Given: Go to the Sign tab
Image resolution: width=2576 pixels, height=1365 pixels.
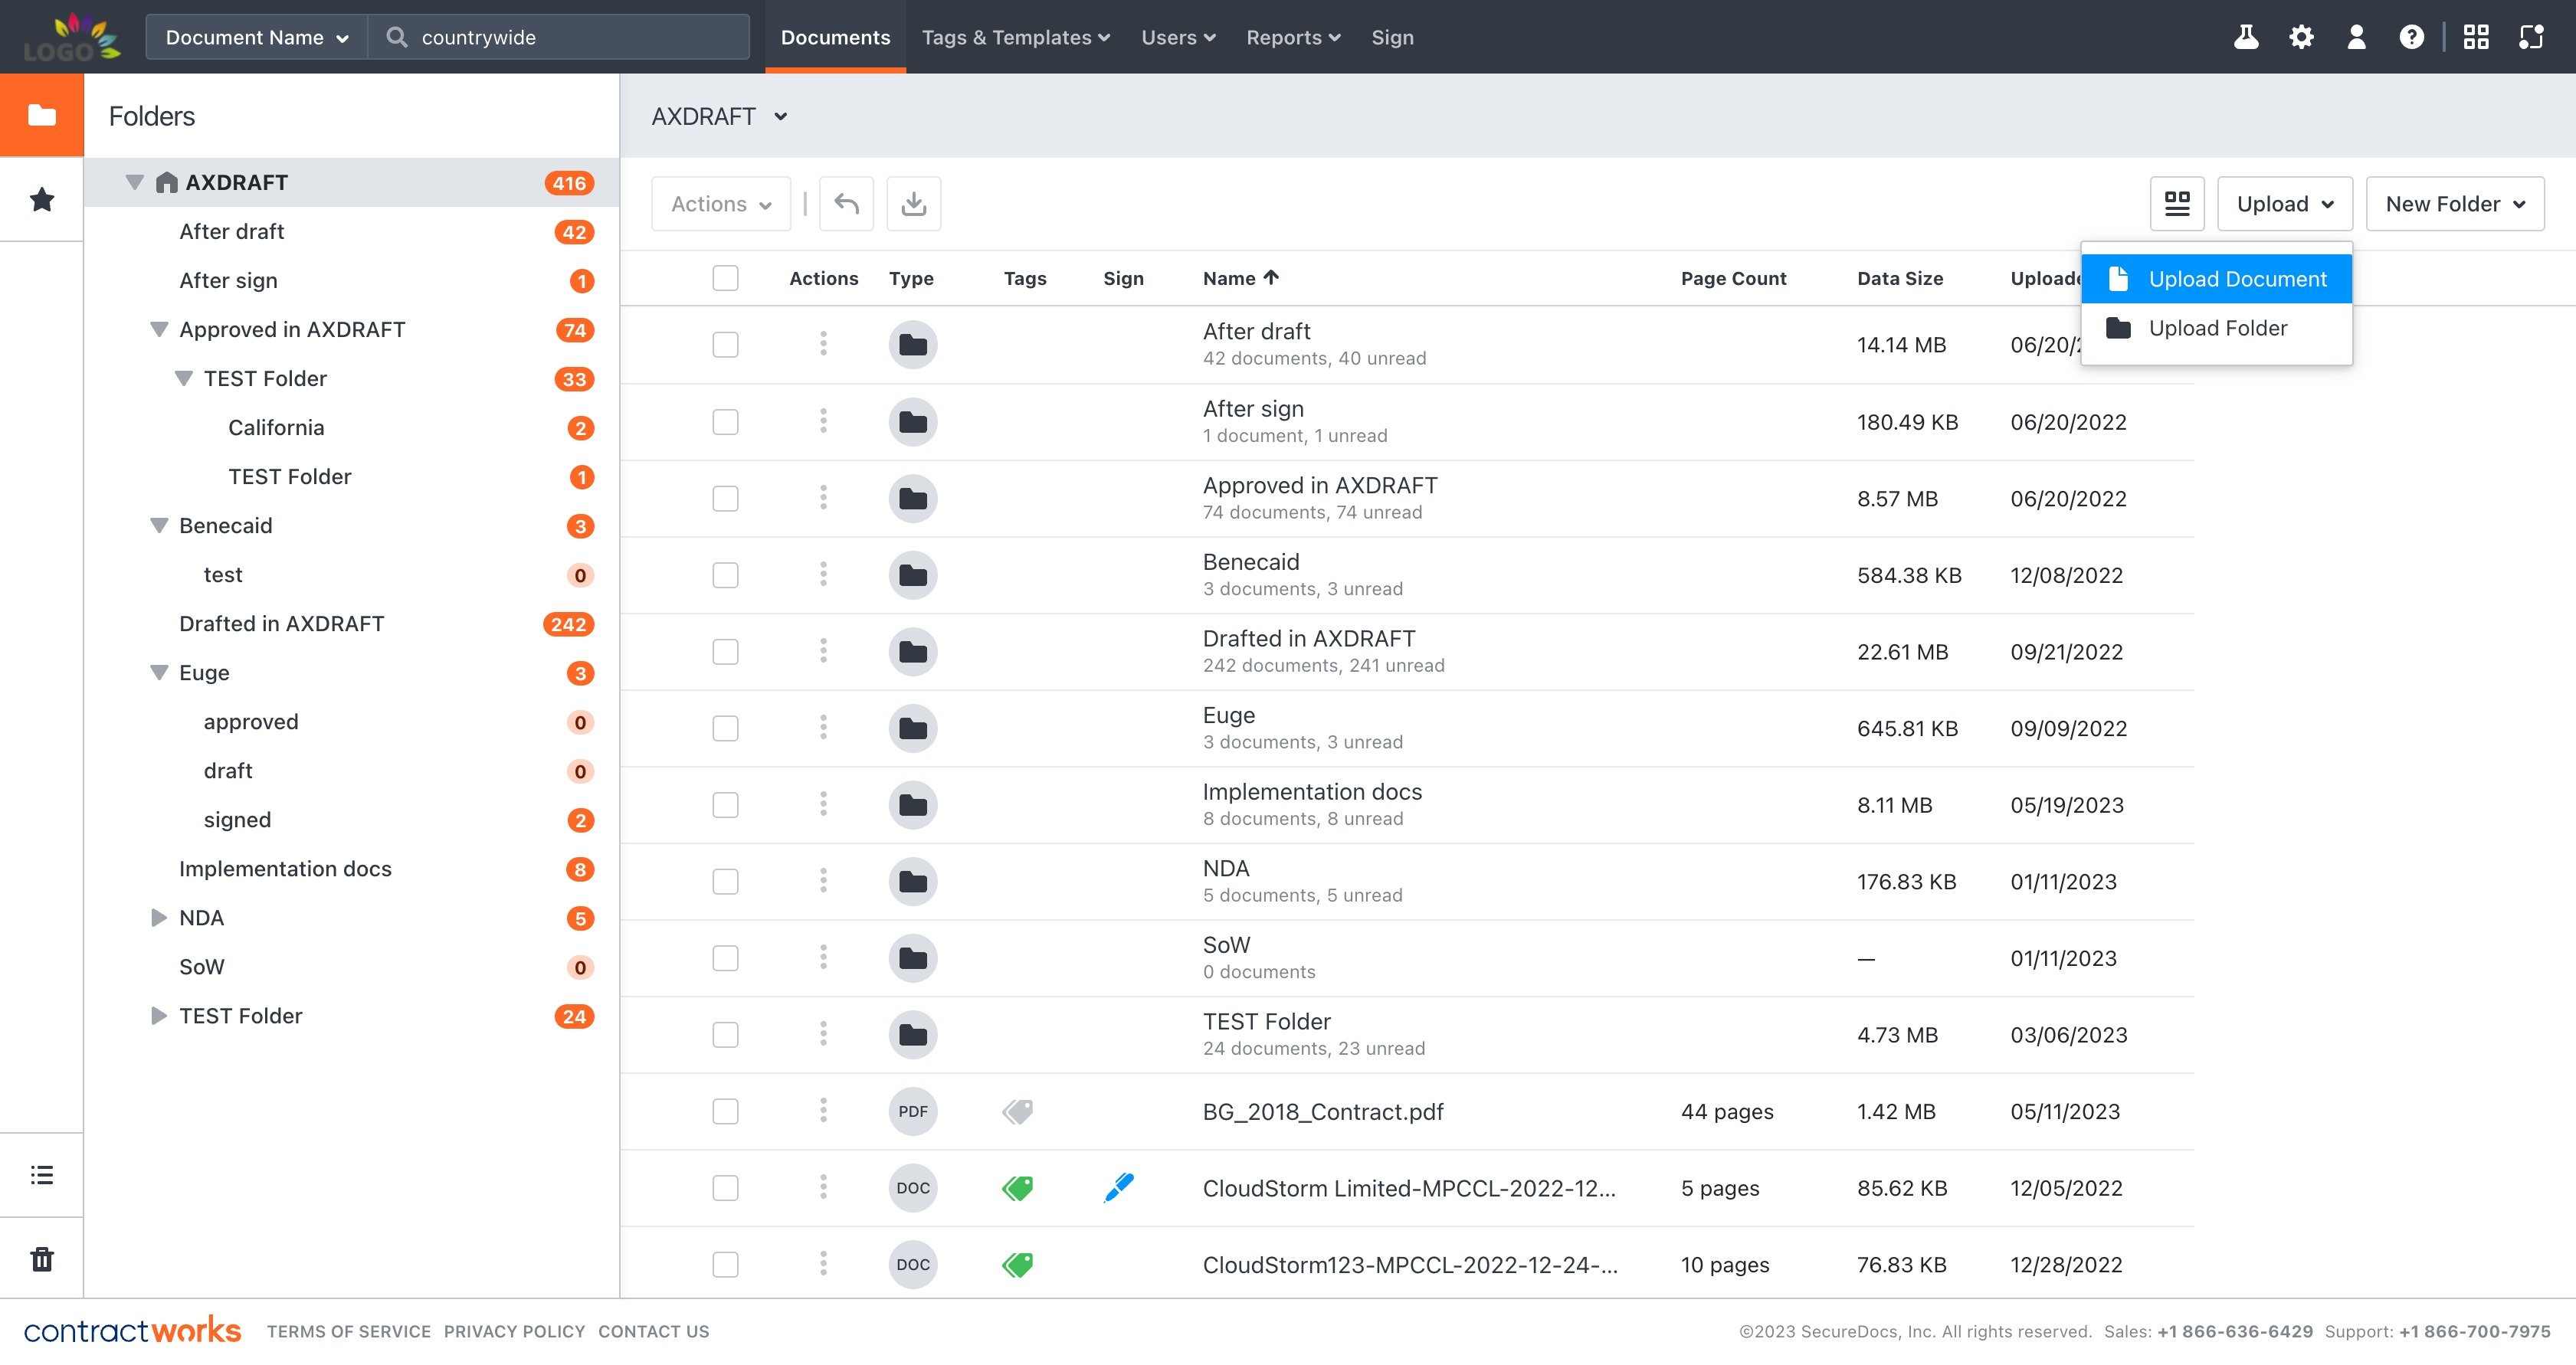Looking at the screenshot, I should click(x=1392, y=37).
